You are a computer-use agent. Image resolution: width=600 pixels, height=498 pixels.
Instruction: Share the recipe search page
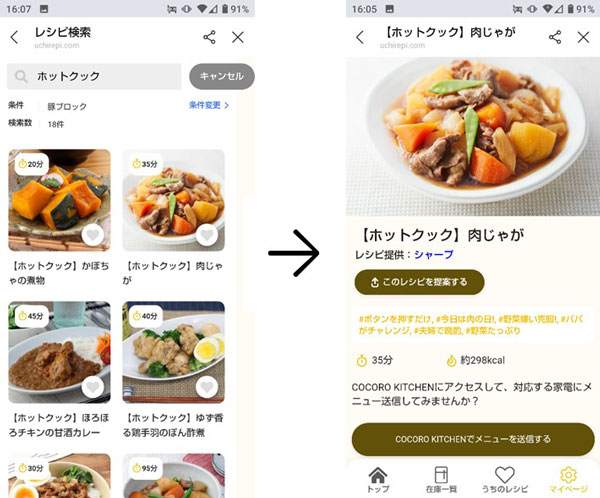209,37
